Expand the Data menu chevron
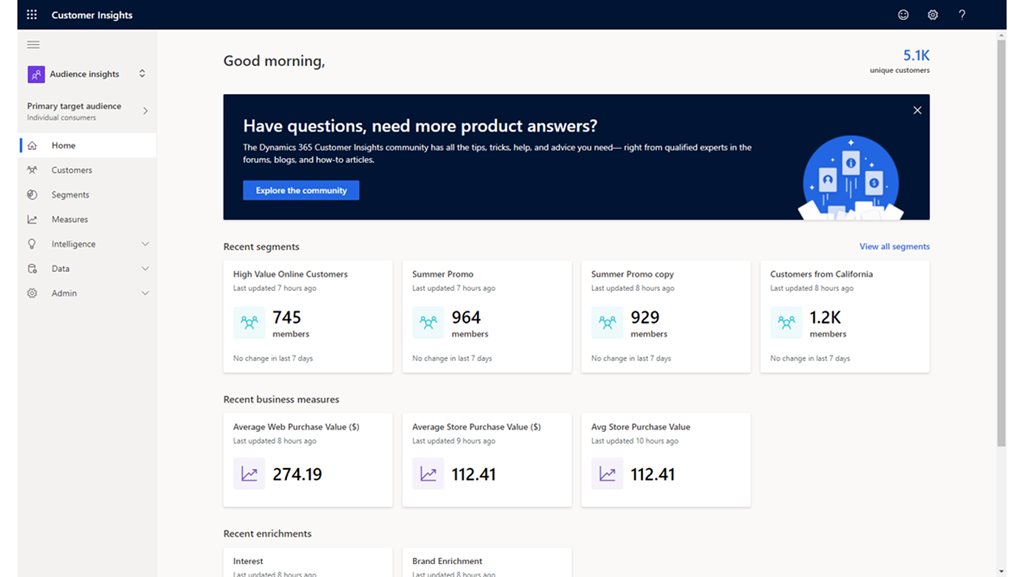Image resolution: width=1024 pixels, height=577 pixels. 145,268
